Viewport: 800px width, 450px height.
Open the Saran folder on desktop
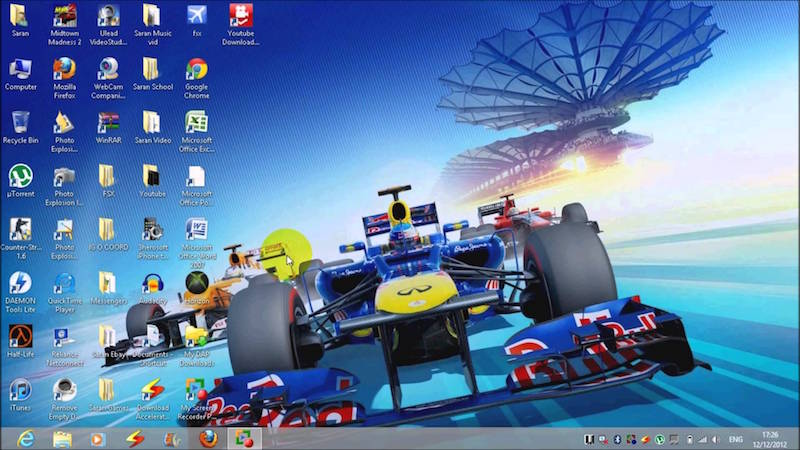coord(20,21)
